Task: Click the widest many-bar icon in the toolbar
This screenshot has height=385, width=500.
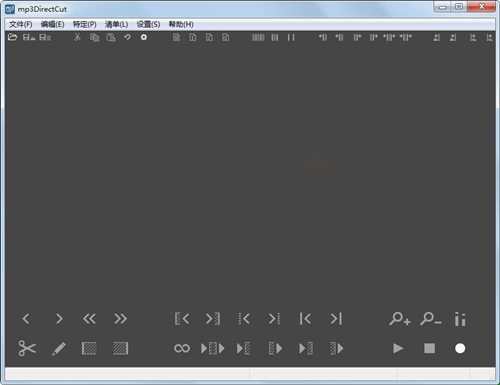Action: (258, 37)
